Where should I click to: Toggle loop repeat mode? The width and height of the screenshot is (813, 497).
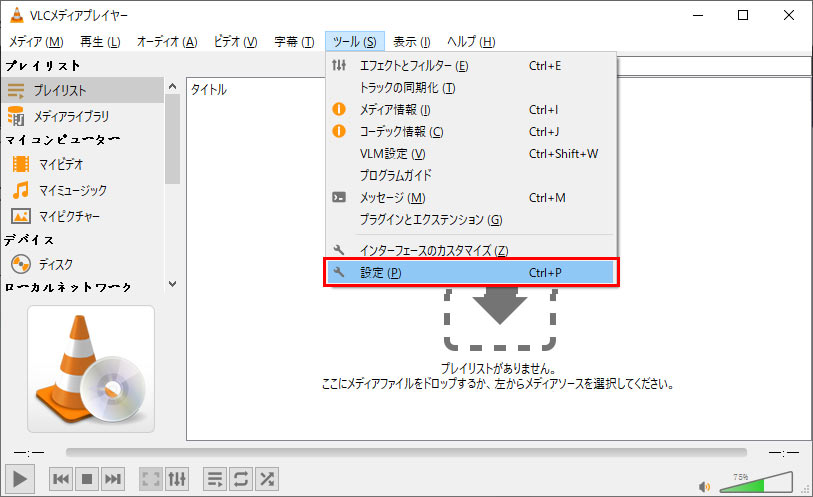coord(241,479)
